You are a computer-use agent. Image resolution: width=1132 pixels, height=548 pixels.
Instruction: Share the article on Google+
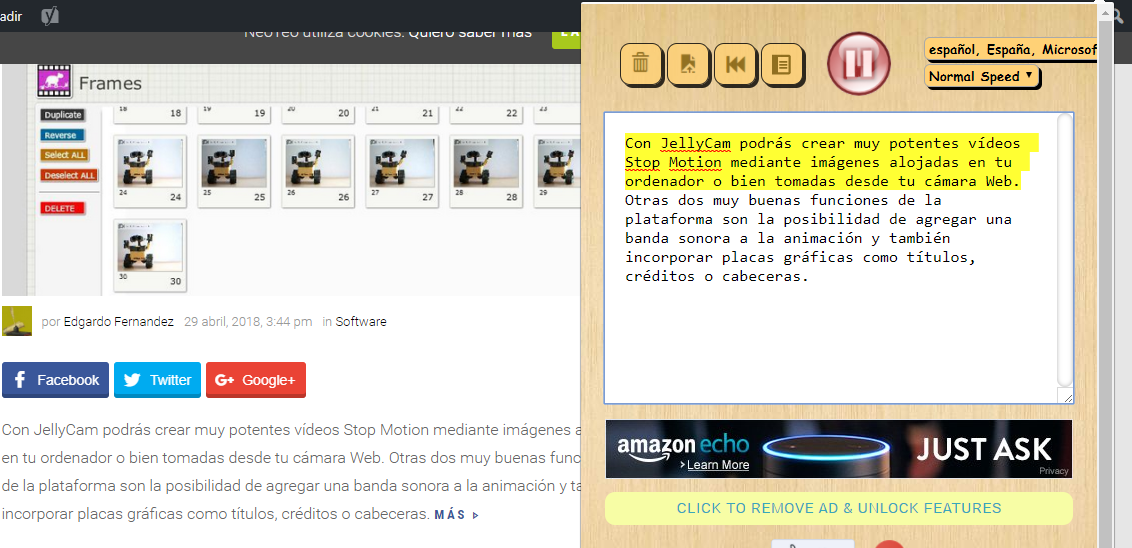click(256, 380)
